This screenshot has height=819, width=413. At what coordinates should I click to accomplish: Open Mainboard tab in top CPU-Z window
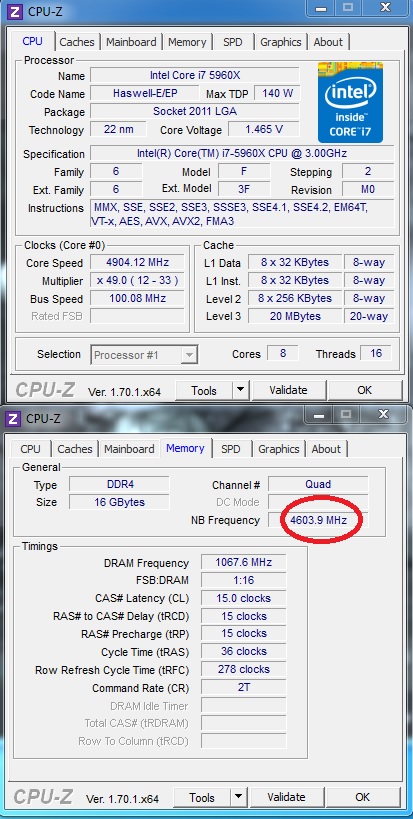point(132,42)
